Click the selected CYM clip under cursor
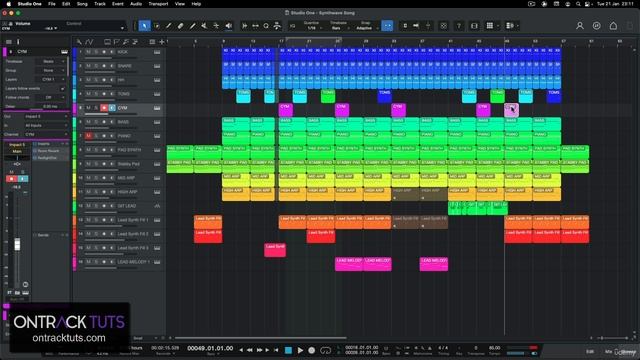The width and height of the screenshot is (640, 360). click(x=511, y=110)
